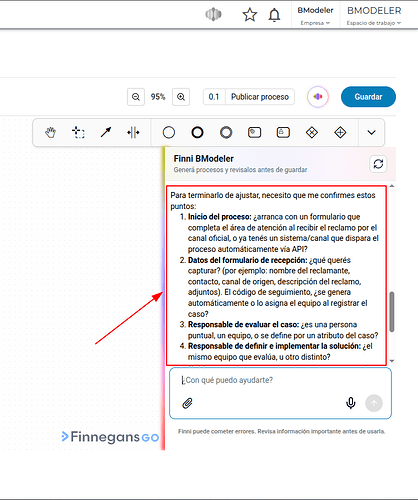Select the hand pan tool

(x=50, y=133)
